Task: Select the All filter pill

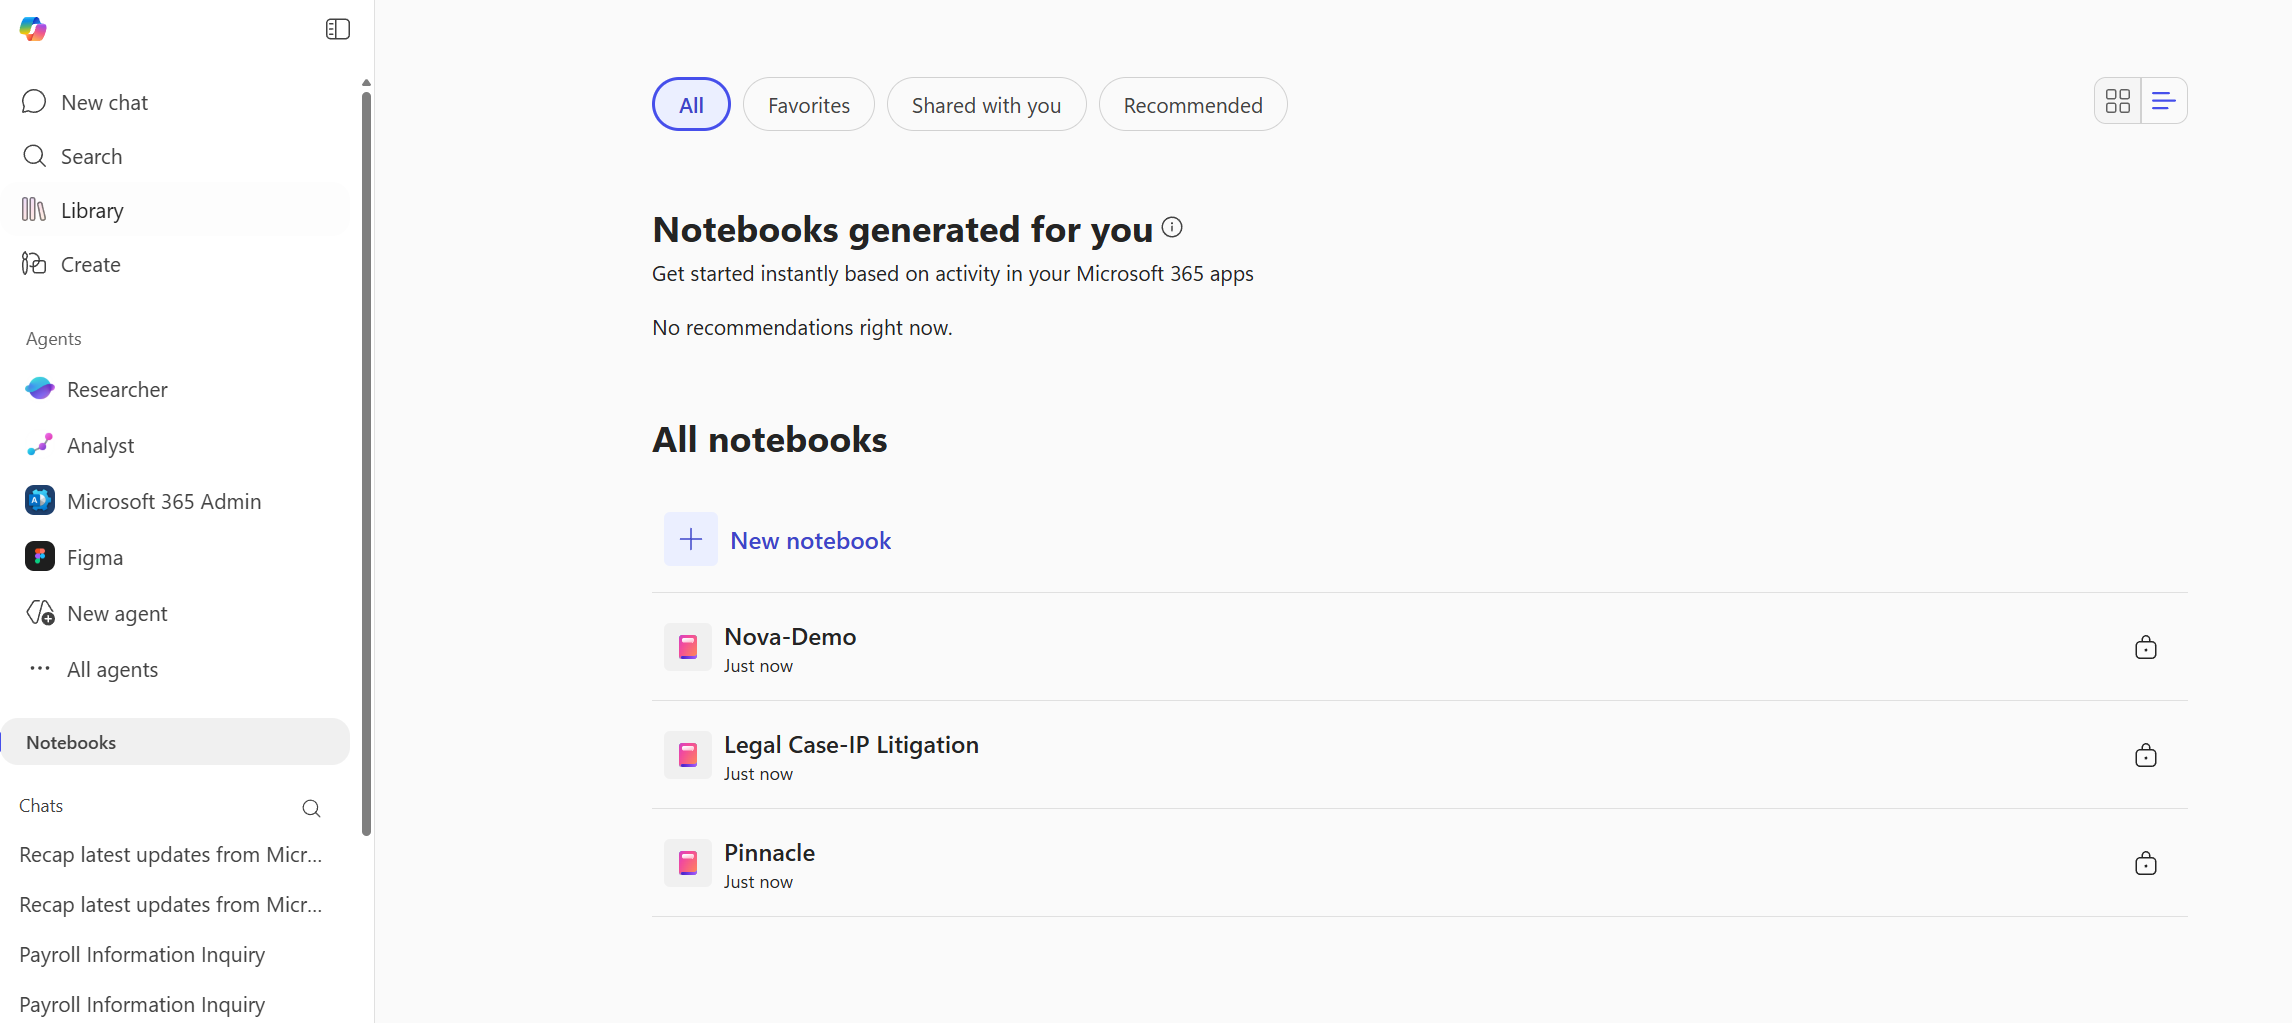Action: click(x=691, y=105)
